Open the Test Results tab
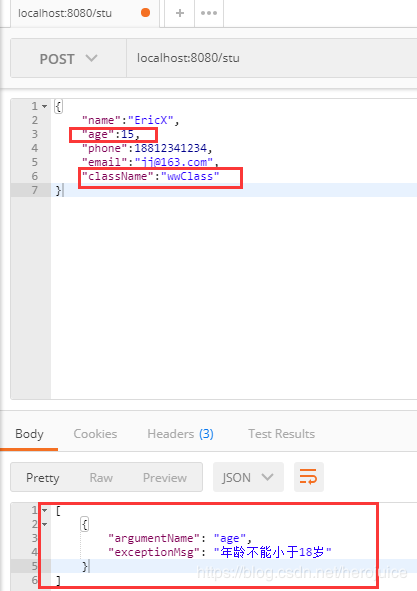This screenshot has height=591, width=417. [x=281, y=434]
